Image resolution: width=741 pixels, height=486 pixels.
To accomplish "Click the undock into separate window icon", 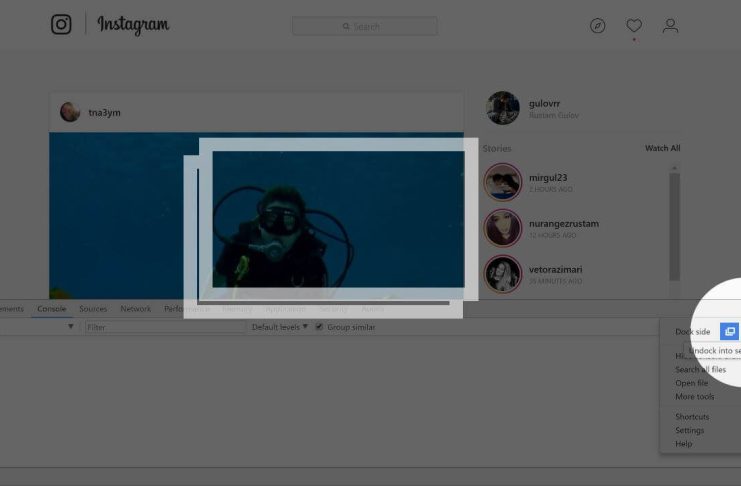I will (729, 331).
